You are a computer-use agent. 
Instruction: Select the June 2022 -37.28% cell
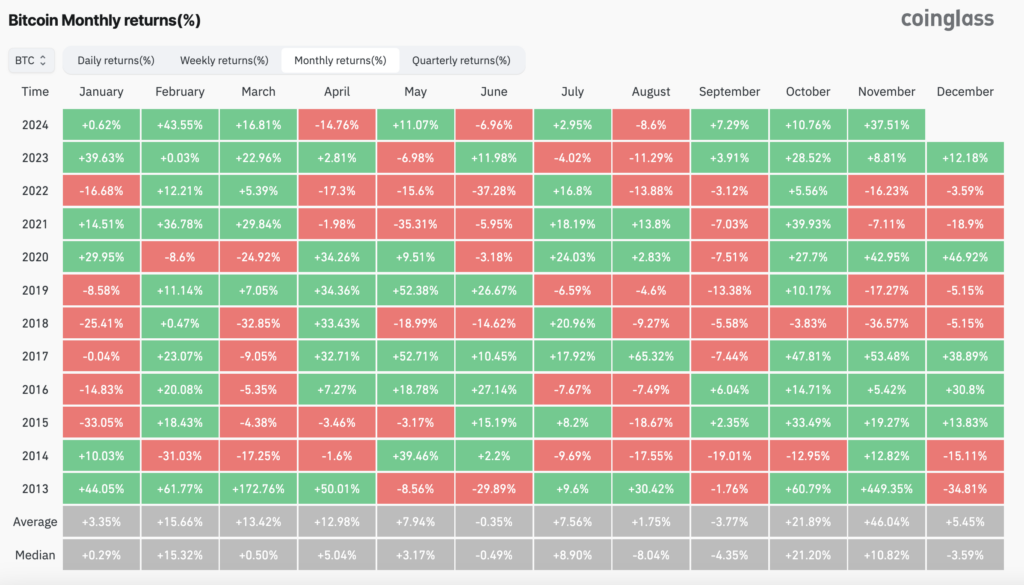pyautogui.click(x=494, y=191)
